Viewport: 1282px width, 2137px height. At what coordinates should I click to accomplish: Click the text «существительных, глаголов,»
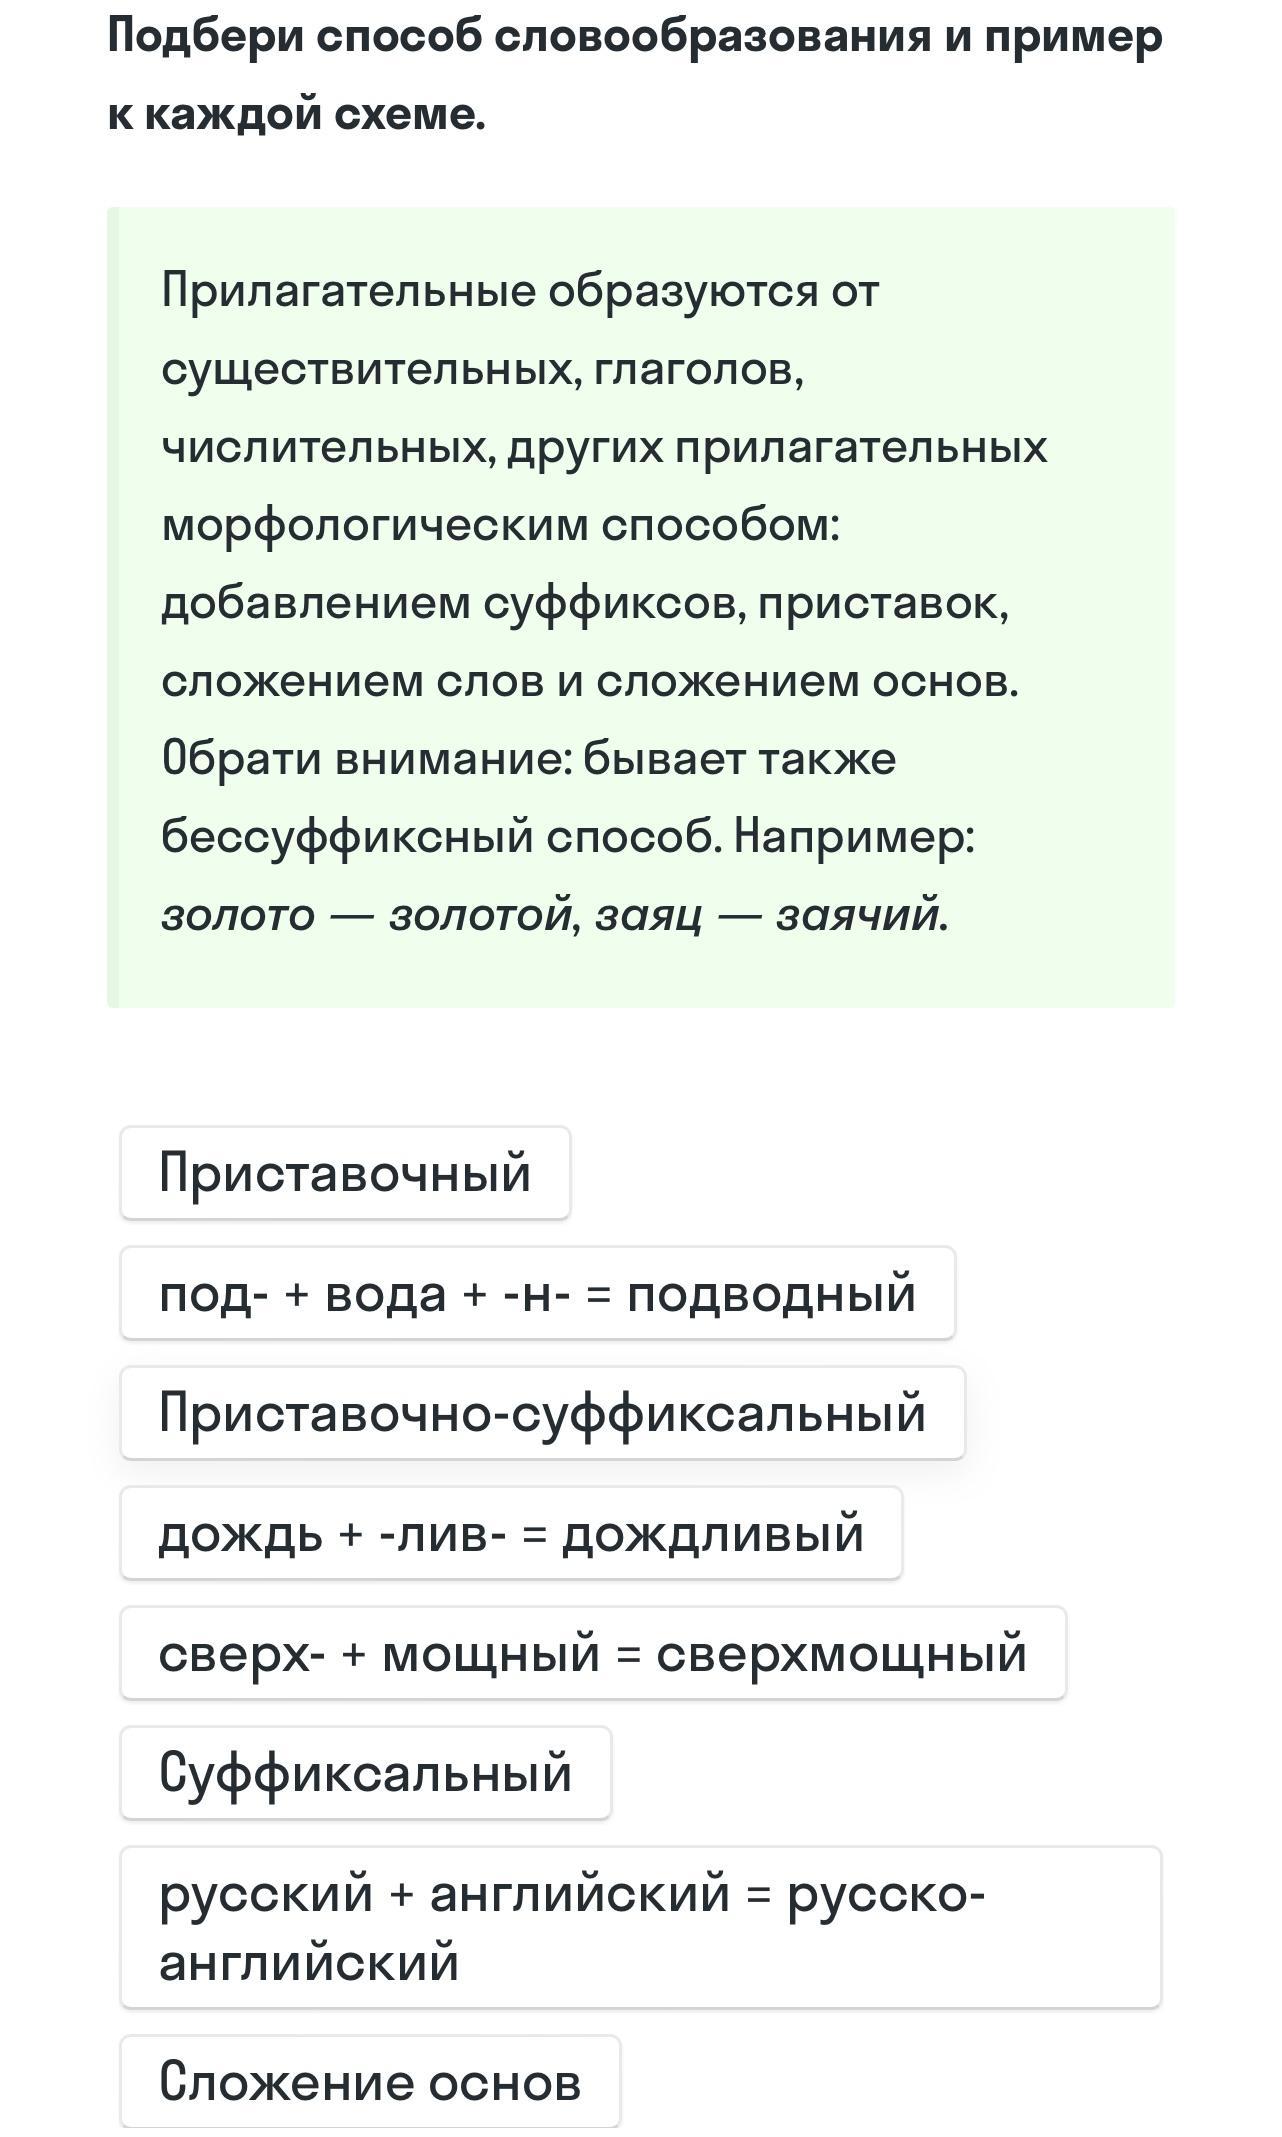click(483, 369)
